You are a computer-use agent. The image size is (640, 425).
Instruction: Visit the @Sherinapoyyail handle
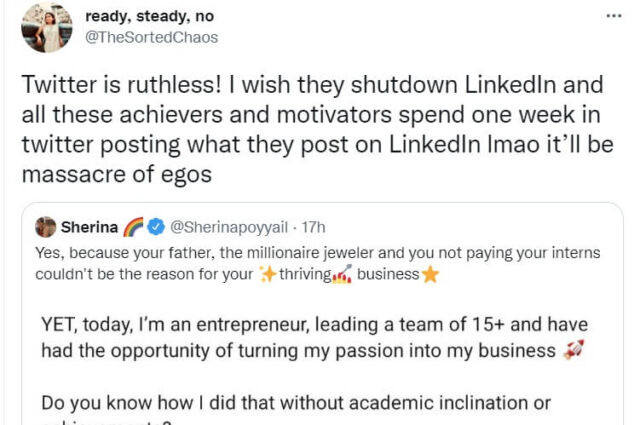coord(214,226)
